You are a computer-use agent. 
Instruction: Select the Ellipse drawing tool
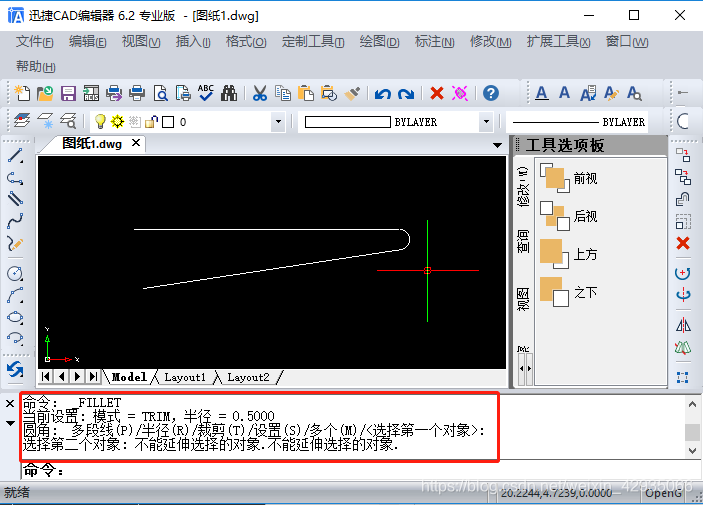pos(15,318)
